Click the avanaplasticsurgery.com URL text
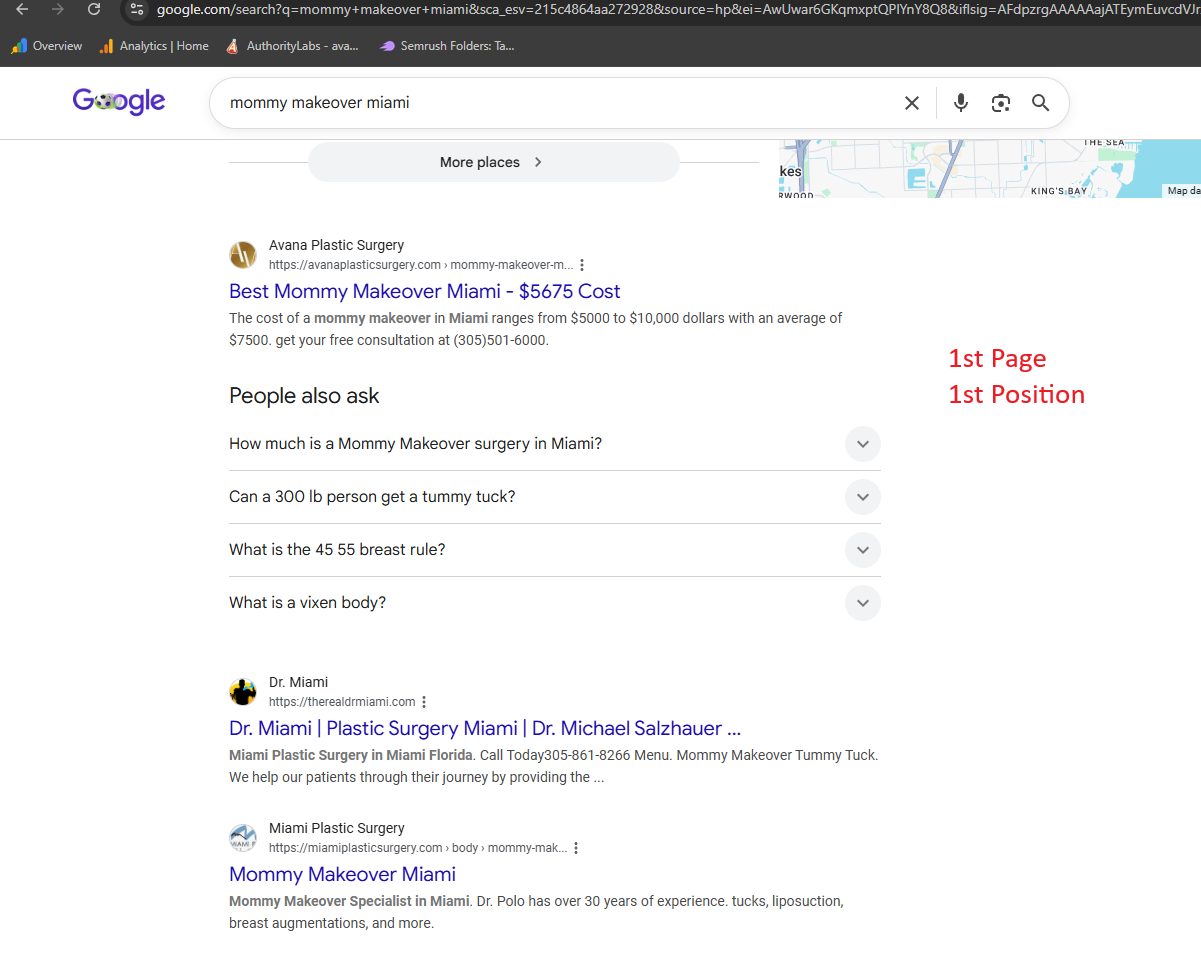Viewport: 1201px width, 974px height. [421, 265]
